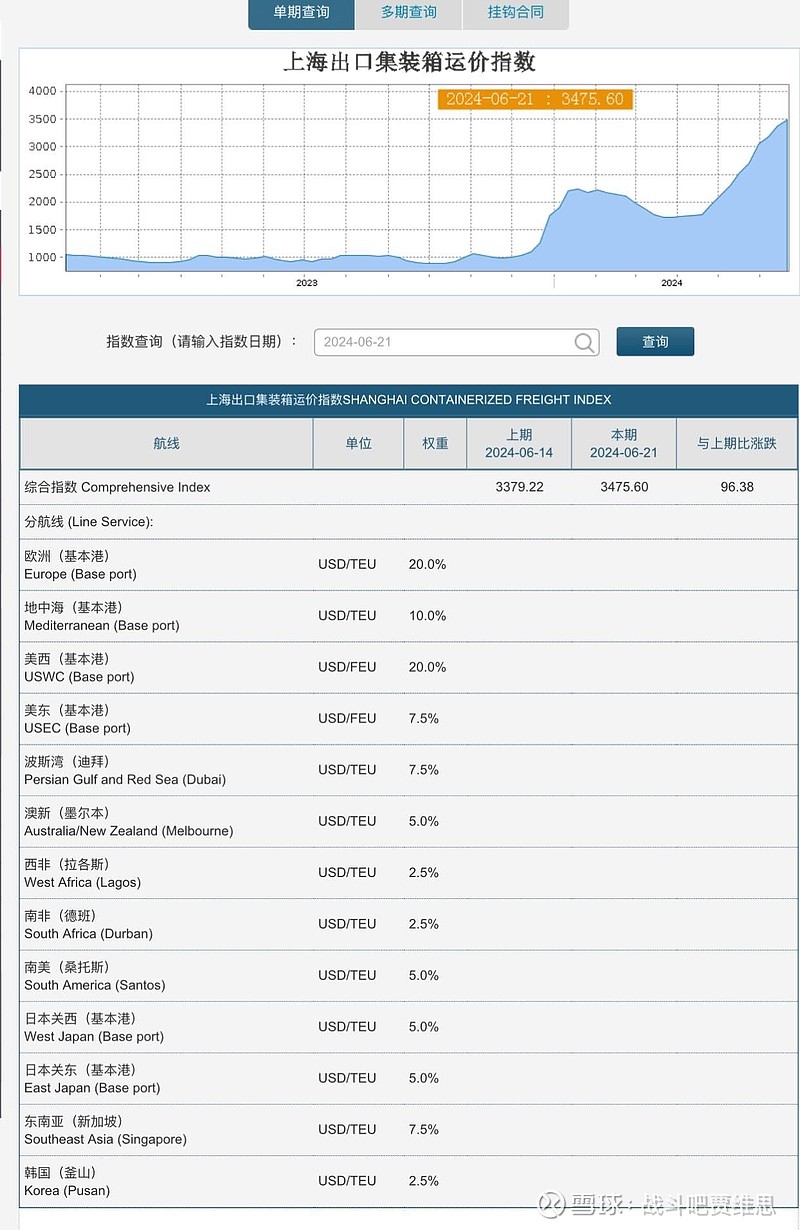Image resolution: width=800 pixels, height=1230 pixels.
Task: Click the 上期 2024-06-14 column header
Action: tap(518, 443)
